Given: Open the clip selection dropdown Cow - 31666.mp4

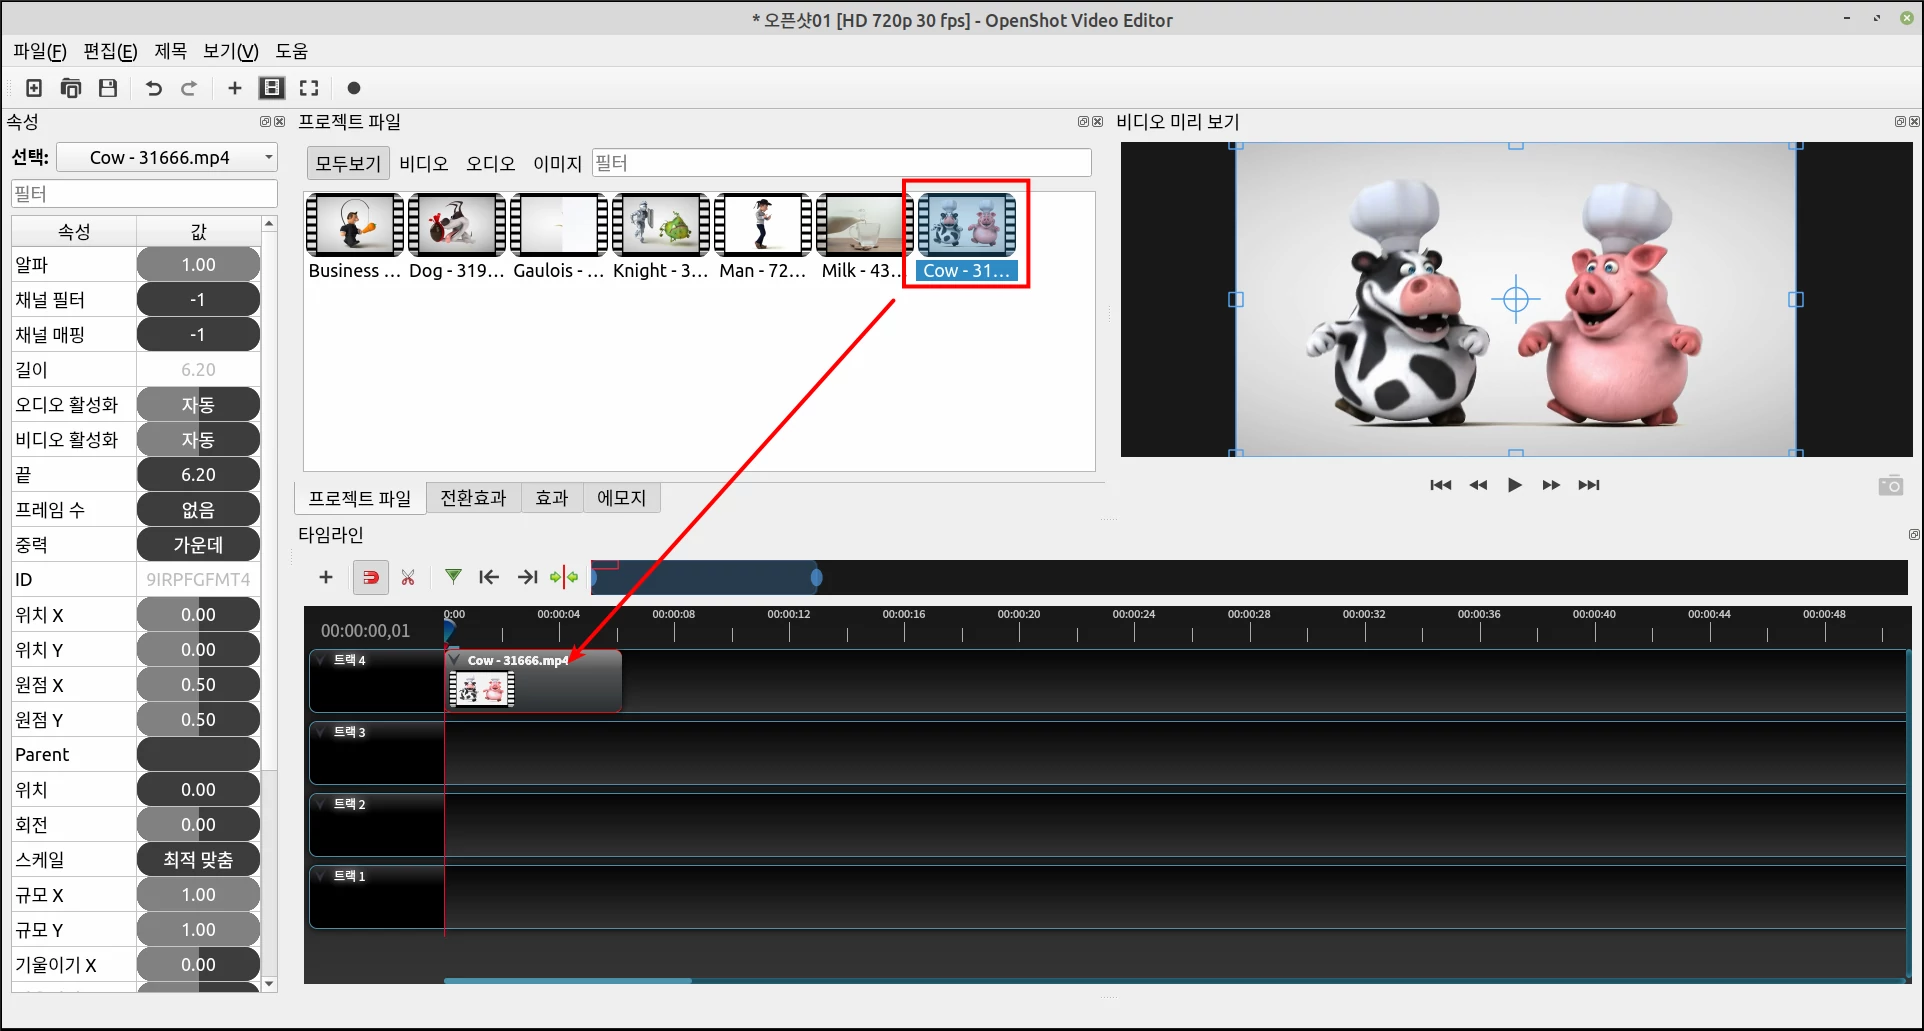Looking at the screenshot, I should tap(167, 157).
